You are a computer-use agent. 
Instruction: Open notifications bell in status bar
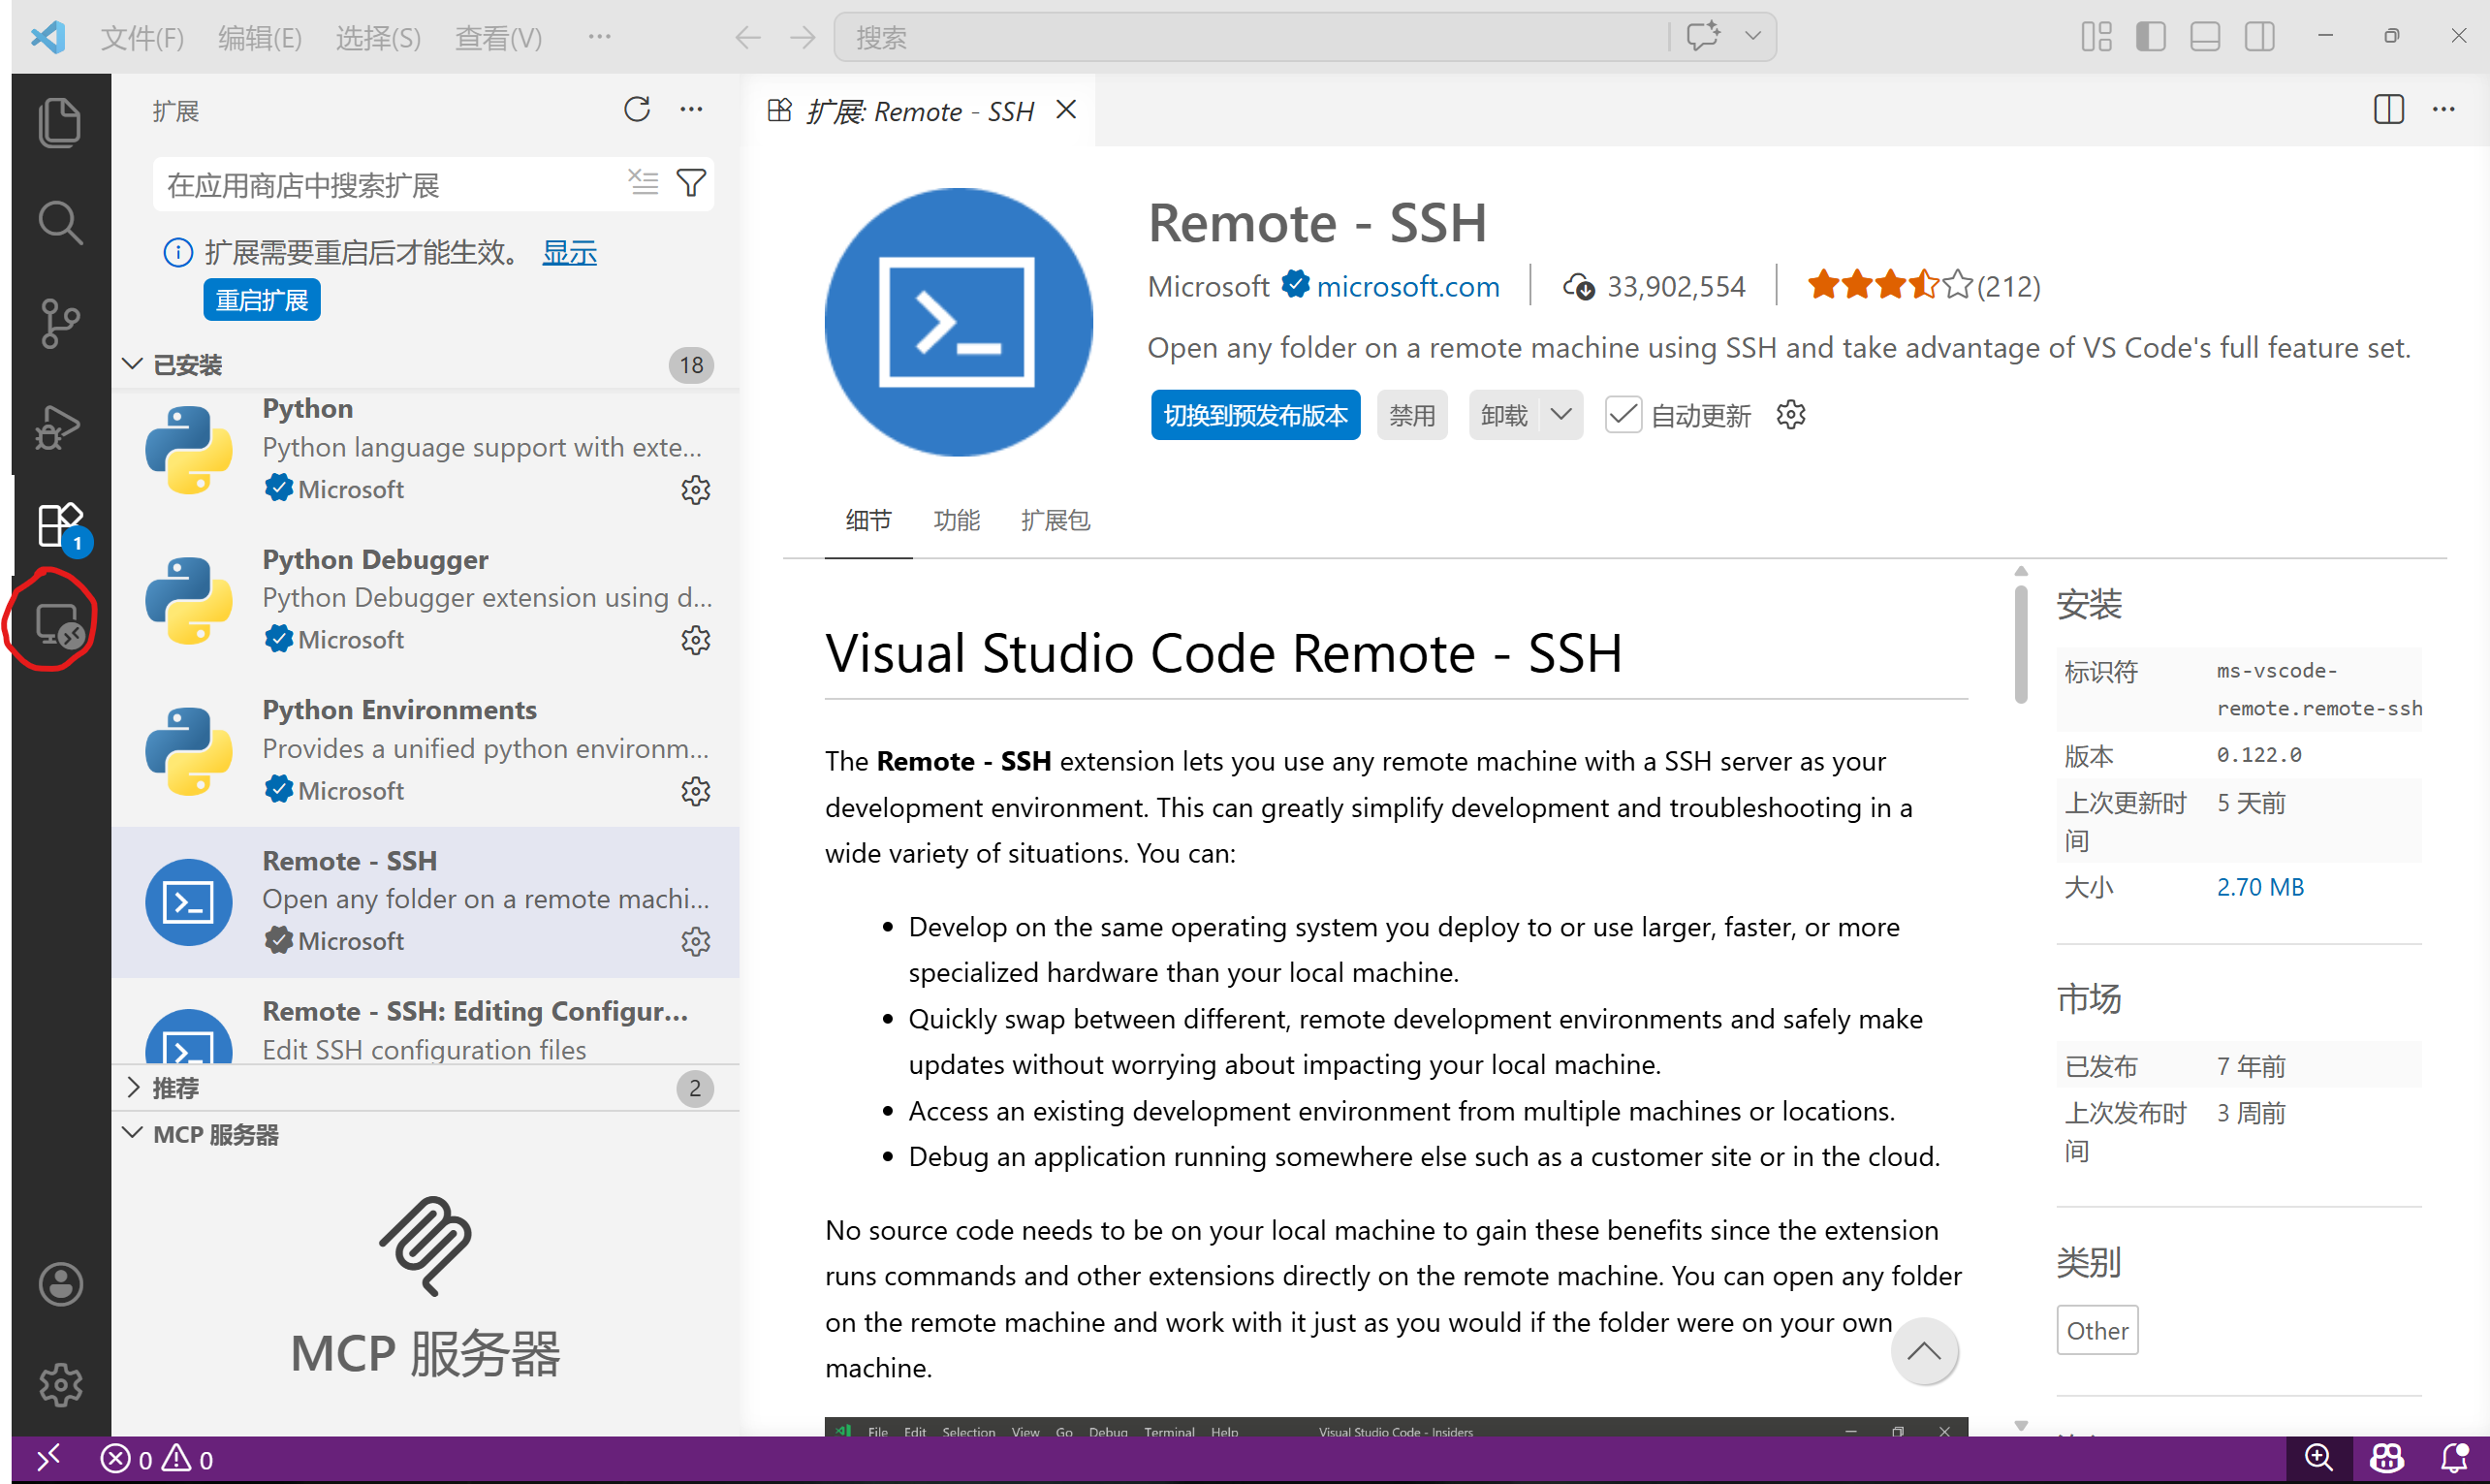[2453, 1459]
